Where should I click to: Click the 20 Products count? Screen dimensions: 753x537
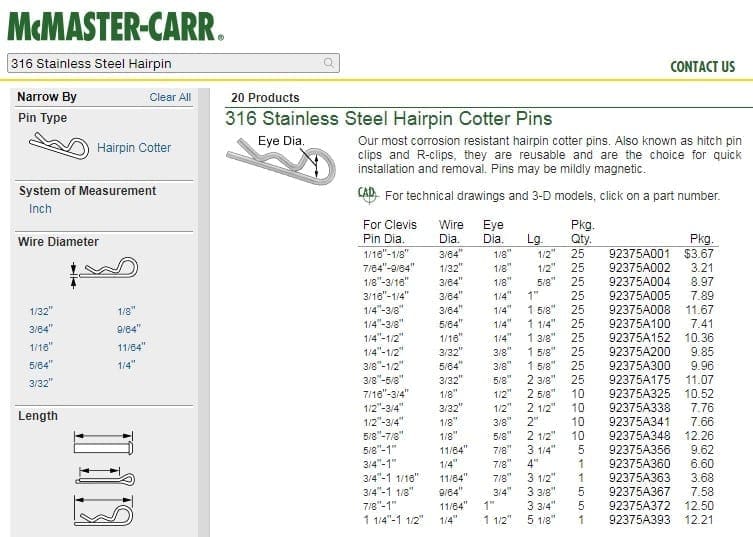click(265, 98)
